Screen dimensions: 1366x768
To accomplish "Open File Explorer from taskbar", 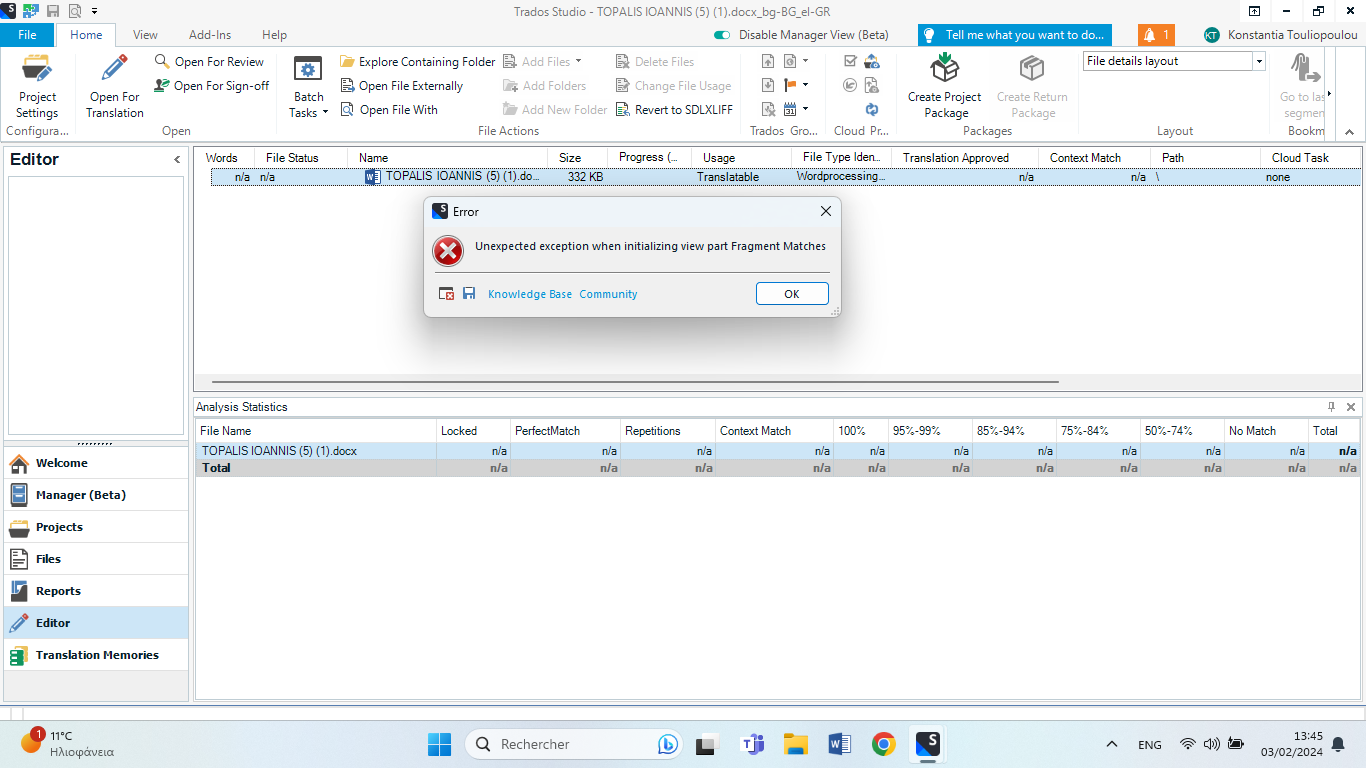I will (x=795, y=744).
